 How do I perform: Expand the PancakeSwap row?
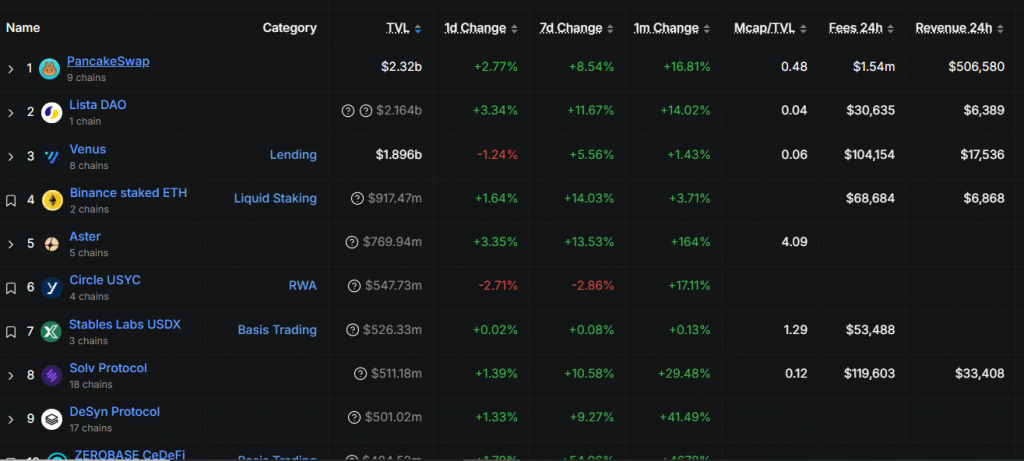coord(11,69)
